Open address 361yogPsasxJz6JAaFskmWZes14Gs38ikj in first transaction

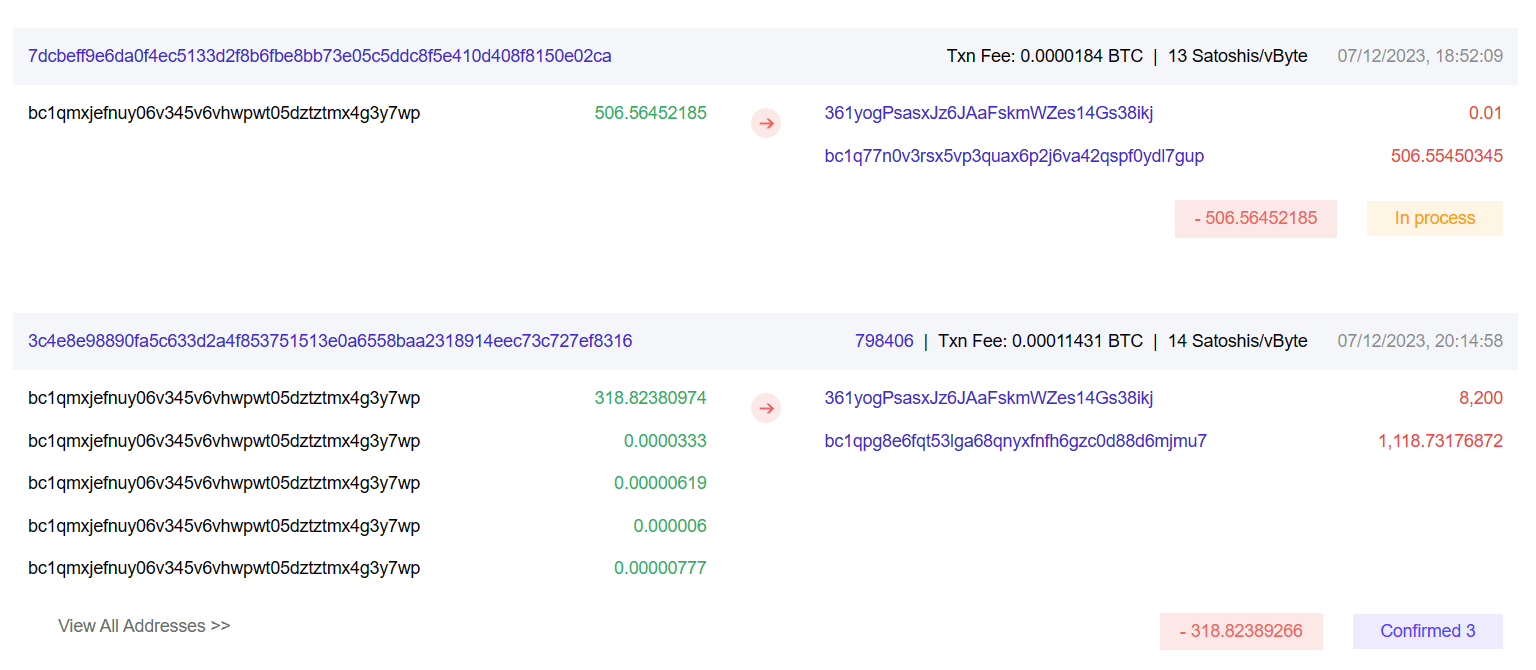click(987, 112)
